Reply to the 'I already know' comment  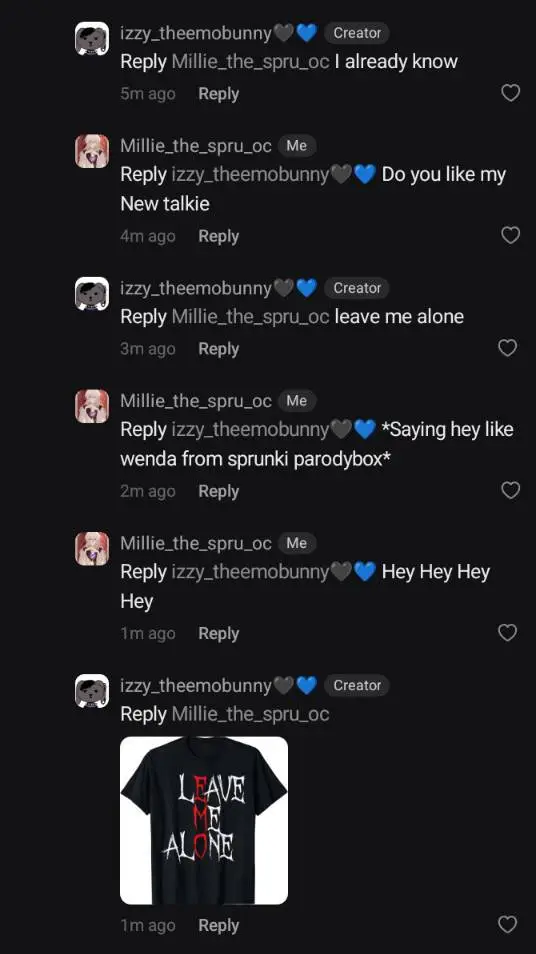click(218, 94)
